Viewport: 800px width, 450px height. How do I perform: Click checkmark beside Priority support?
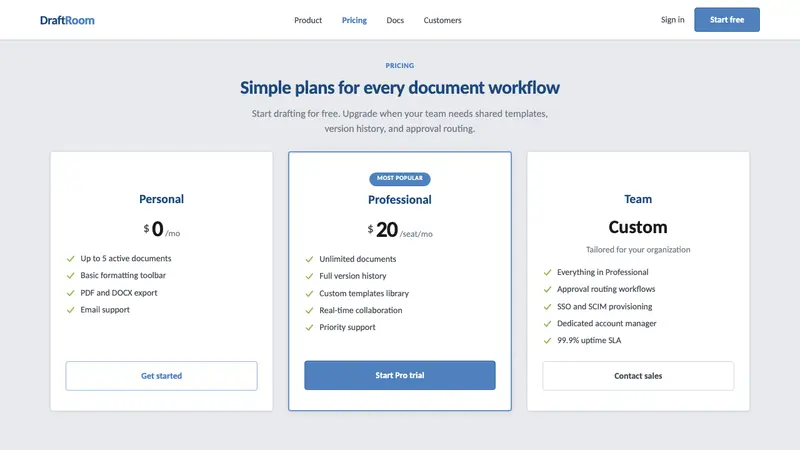[x=309, y=328]
